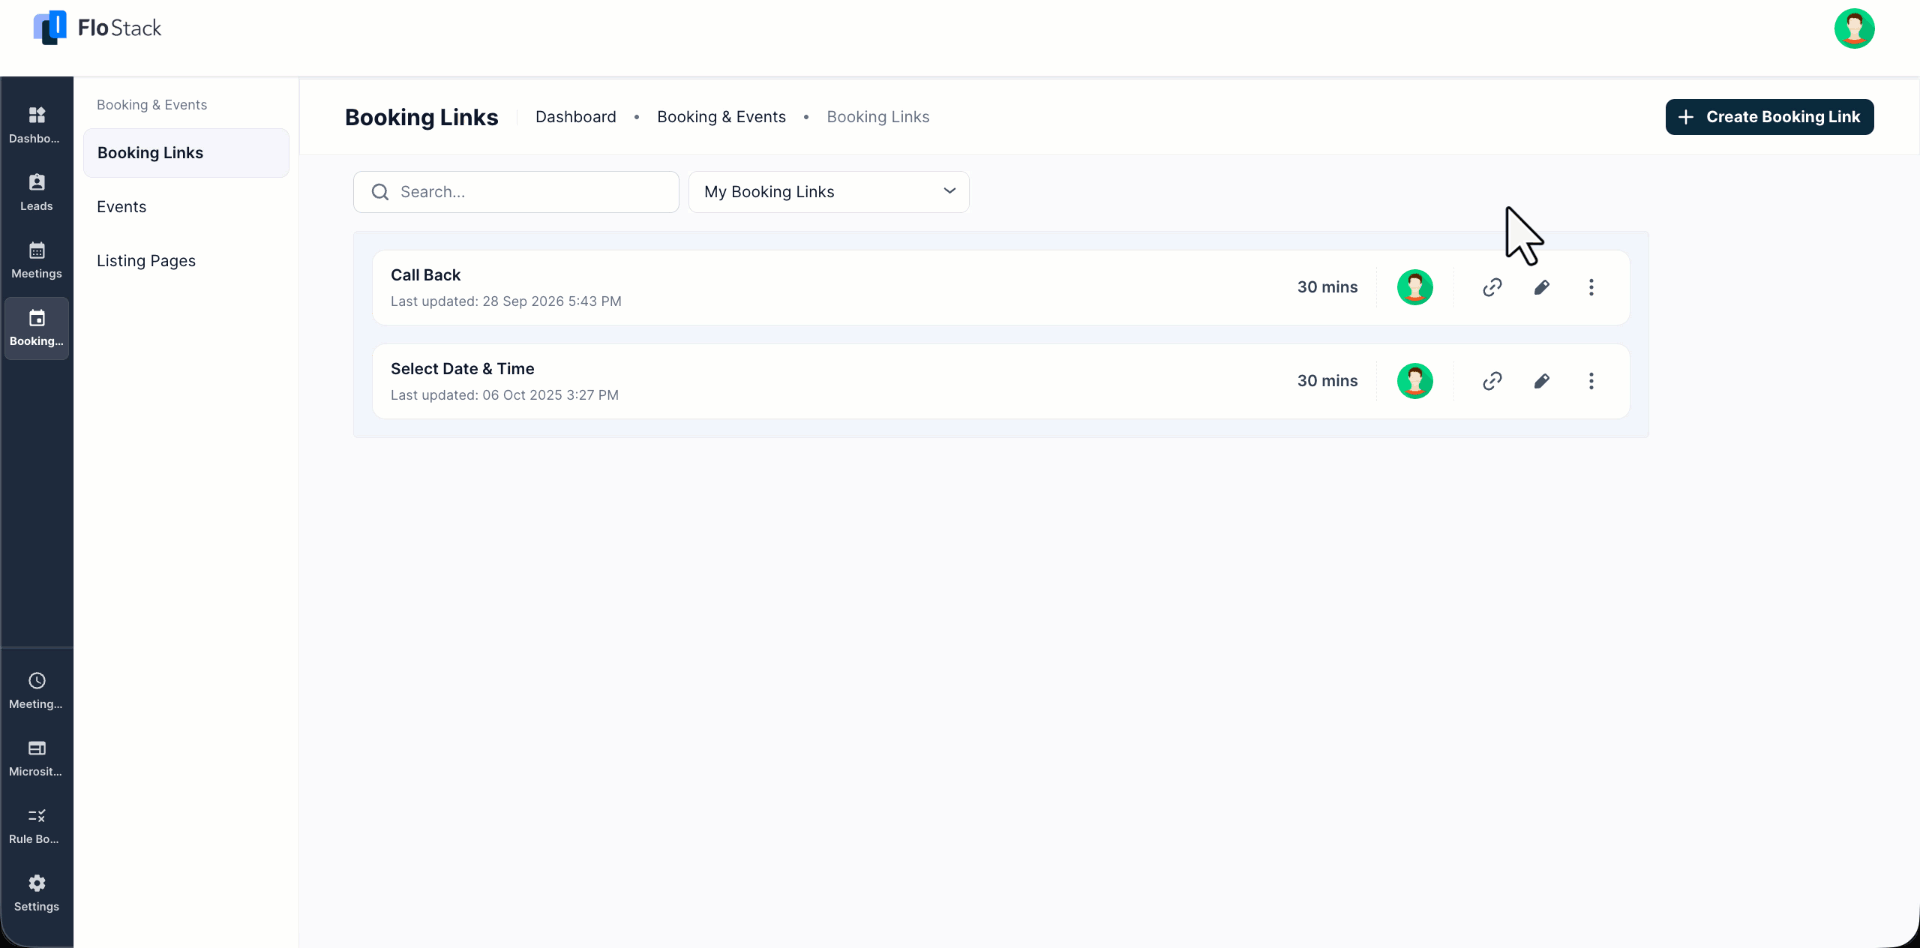1920x948 pixels.
Task: Go to Dashboard breadcrumb link
Action: tap(576, 117)
